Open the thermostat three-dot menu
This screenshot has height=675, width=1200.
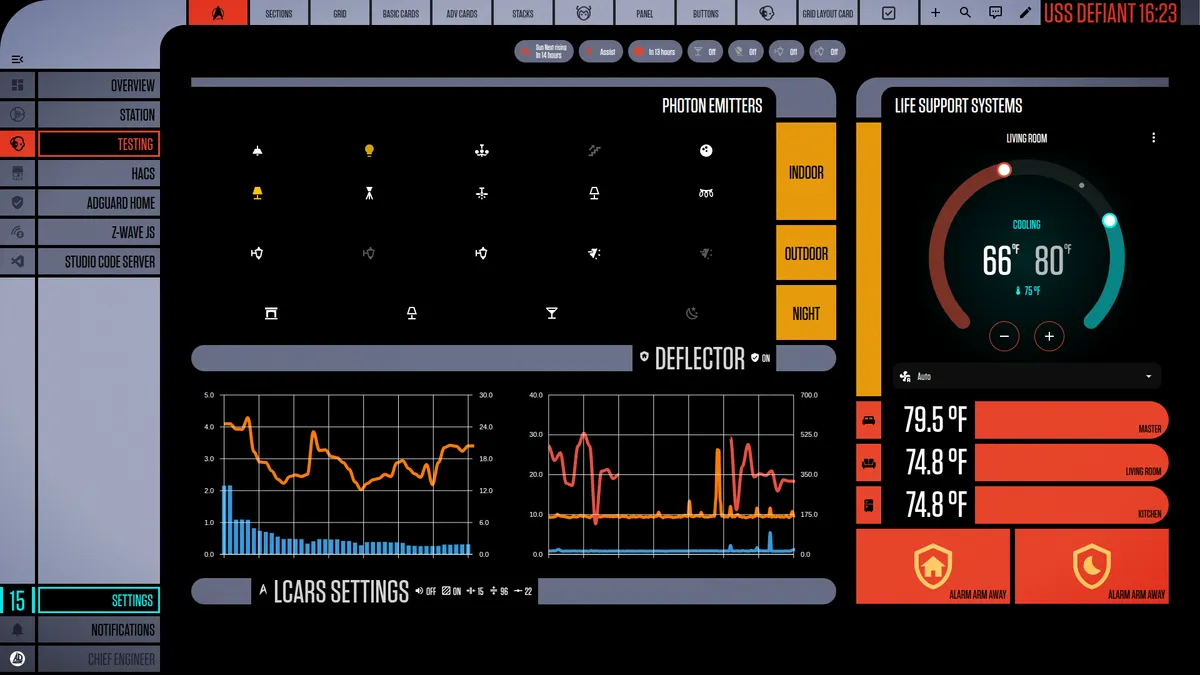coord(1153,138)
